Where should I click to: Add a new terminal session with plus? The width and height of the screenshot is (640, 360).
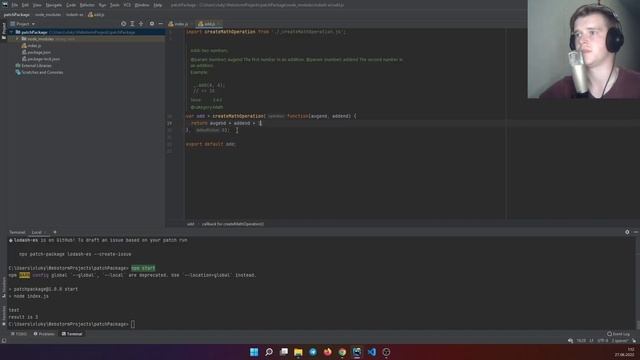pyautogui.click(x=55, y=232)
